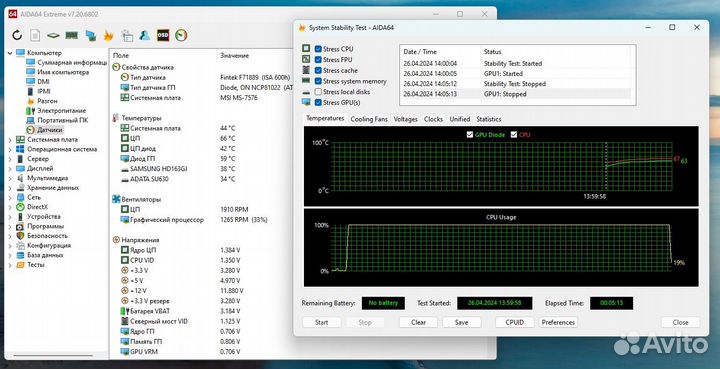The width and height of the screenshot is (720, 369).
Task: Switch to the Temperatures tab
Action: point(325,118)
